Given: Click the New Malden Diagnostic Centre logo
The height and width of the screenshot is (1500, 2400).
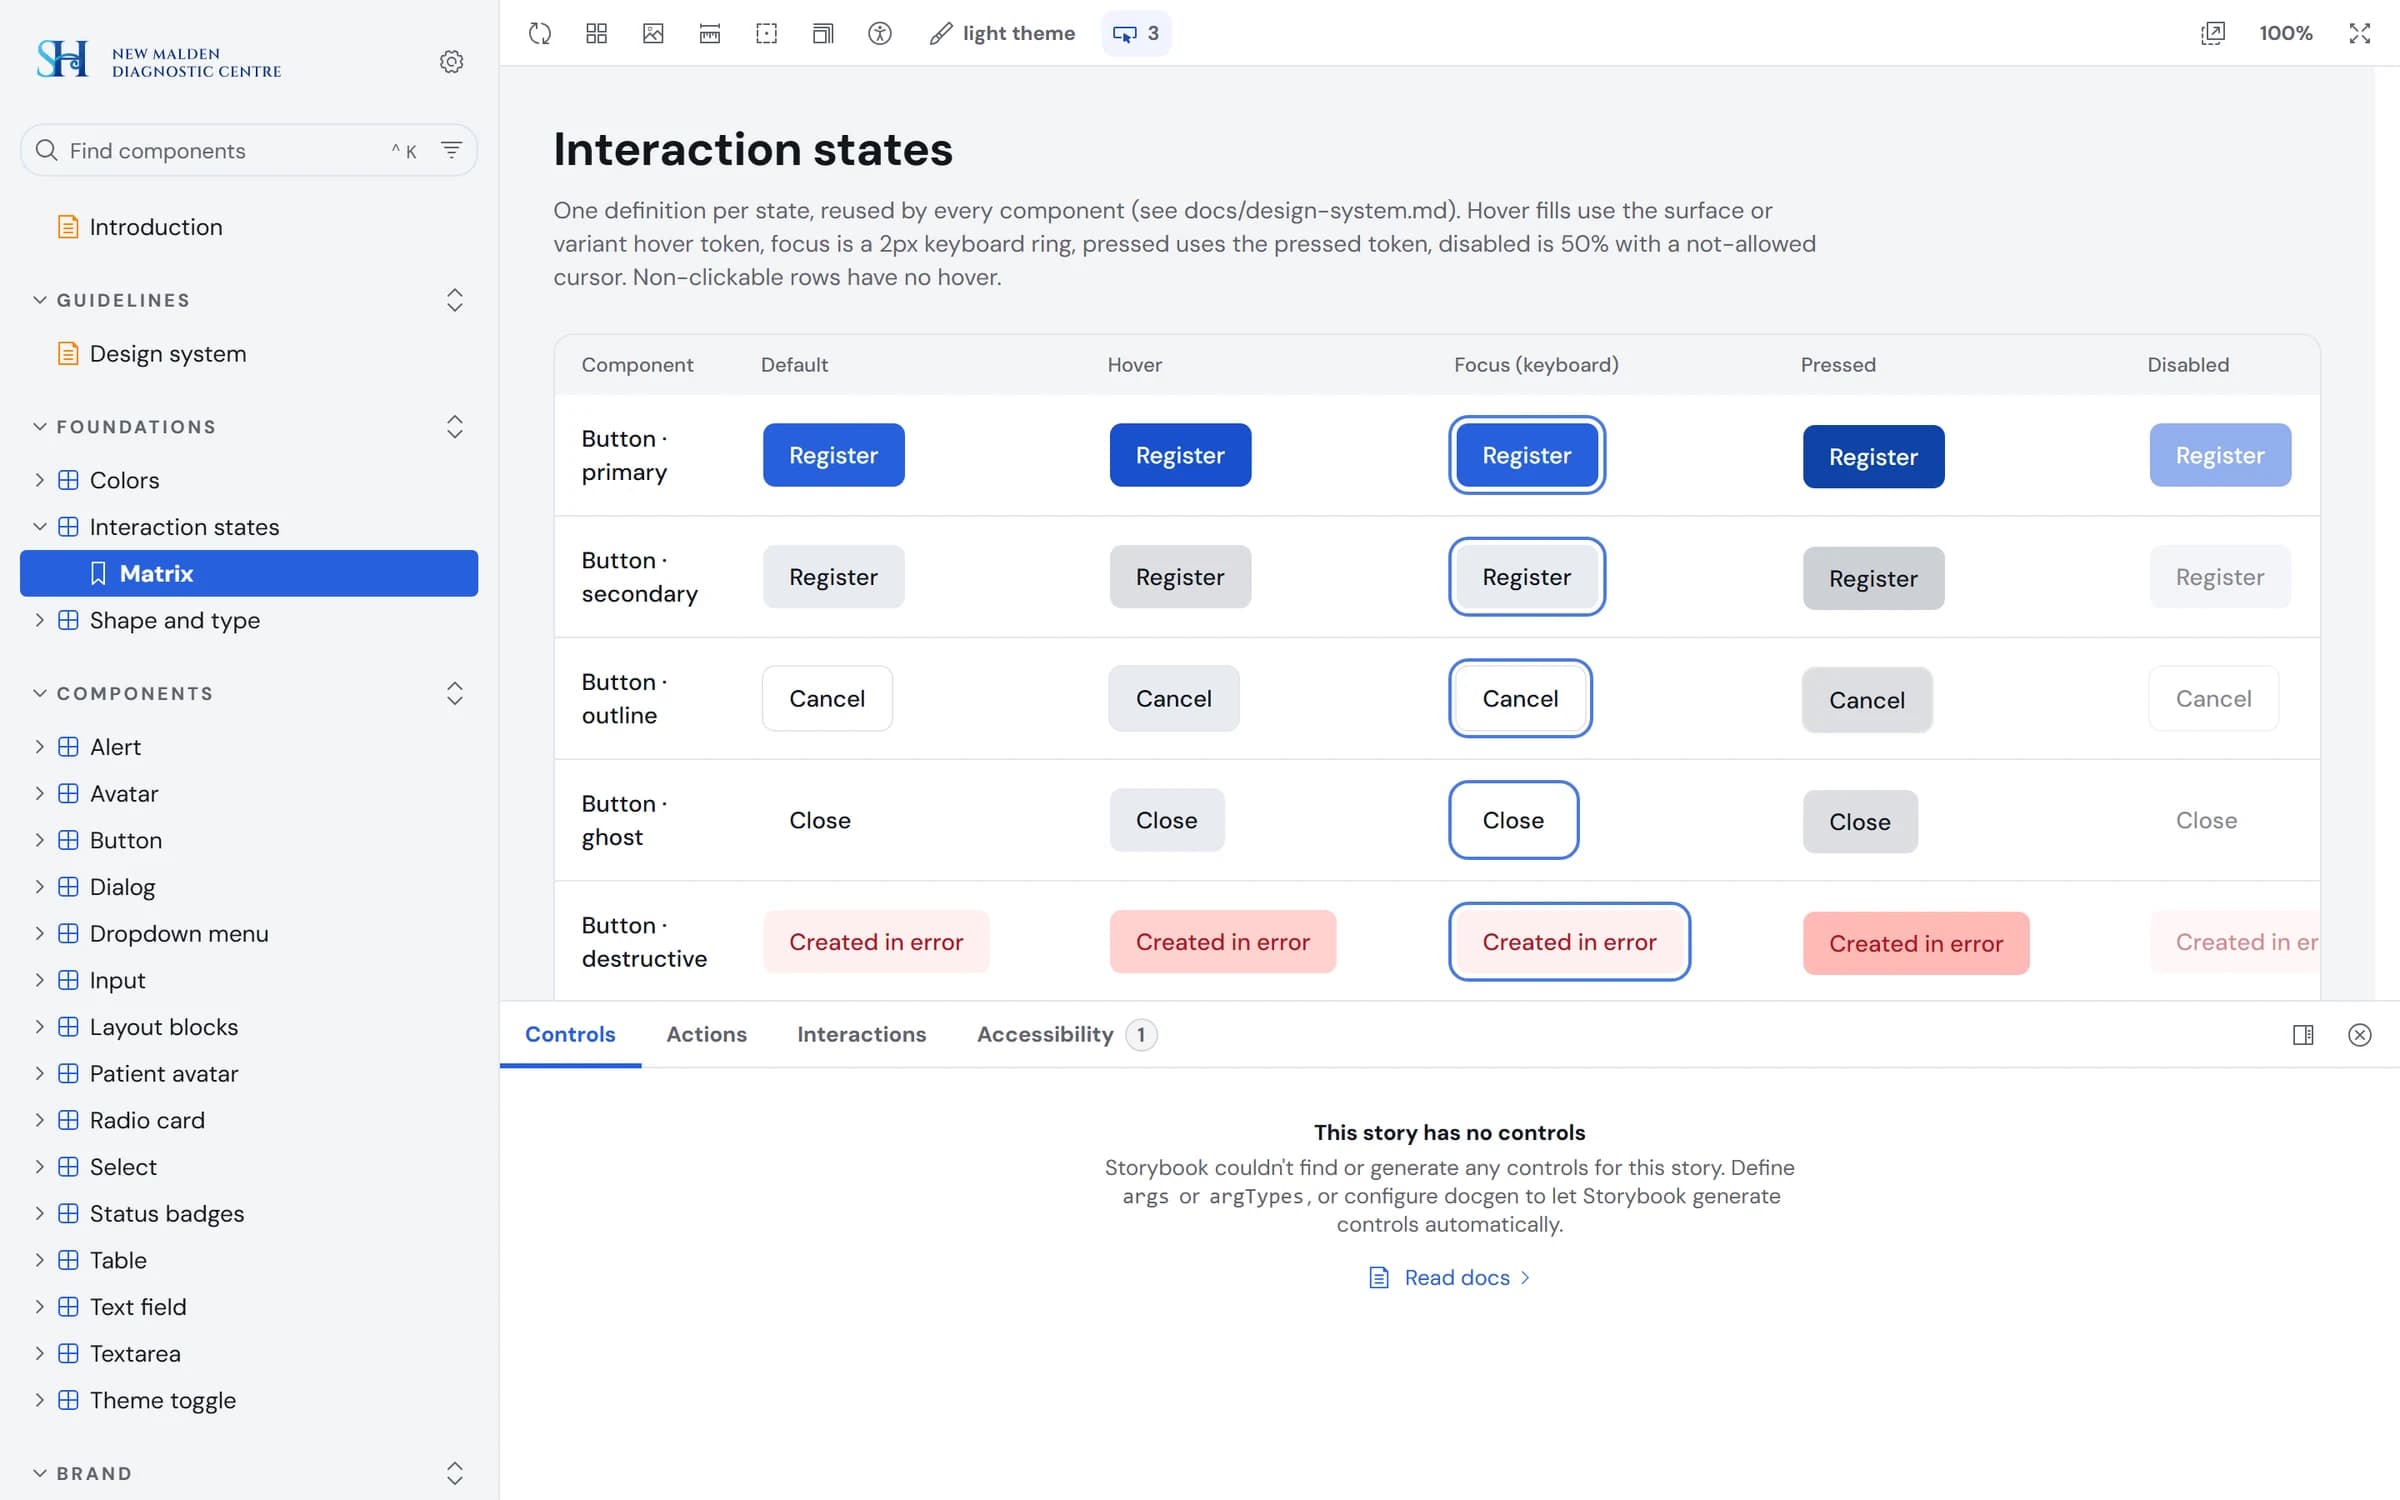Looking at the screenshot, I should pyautogui.click(x=160, y=61).
